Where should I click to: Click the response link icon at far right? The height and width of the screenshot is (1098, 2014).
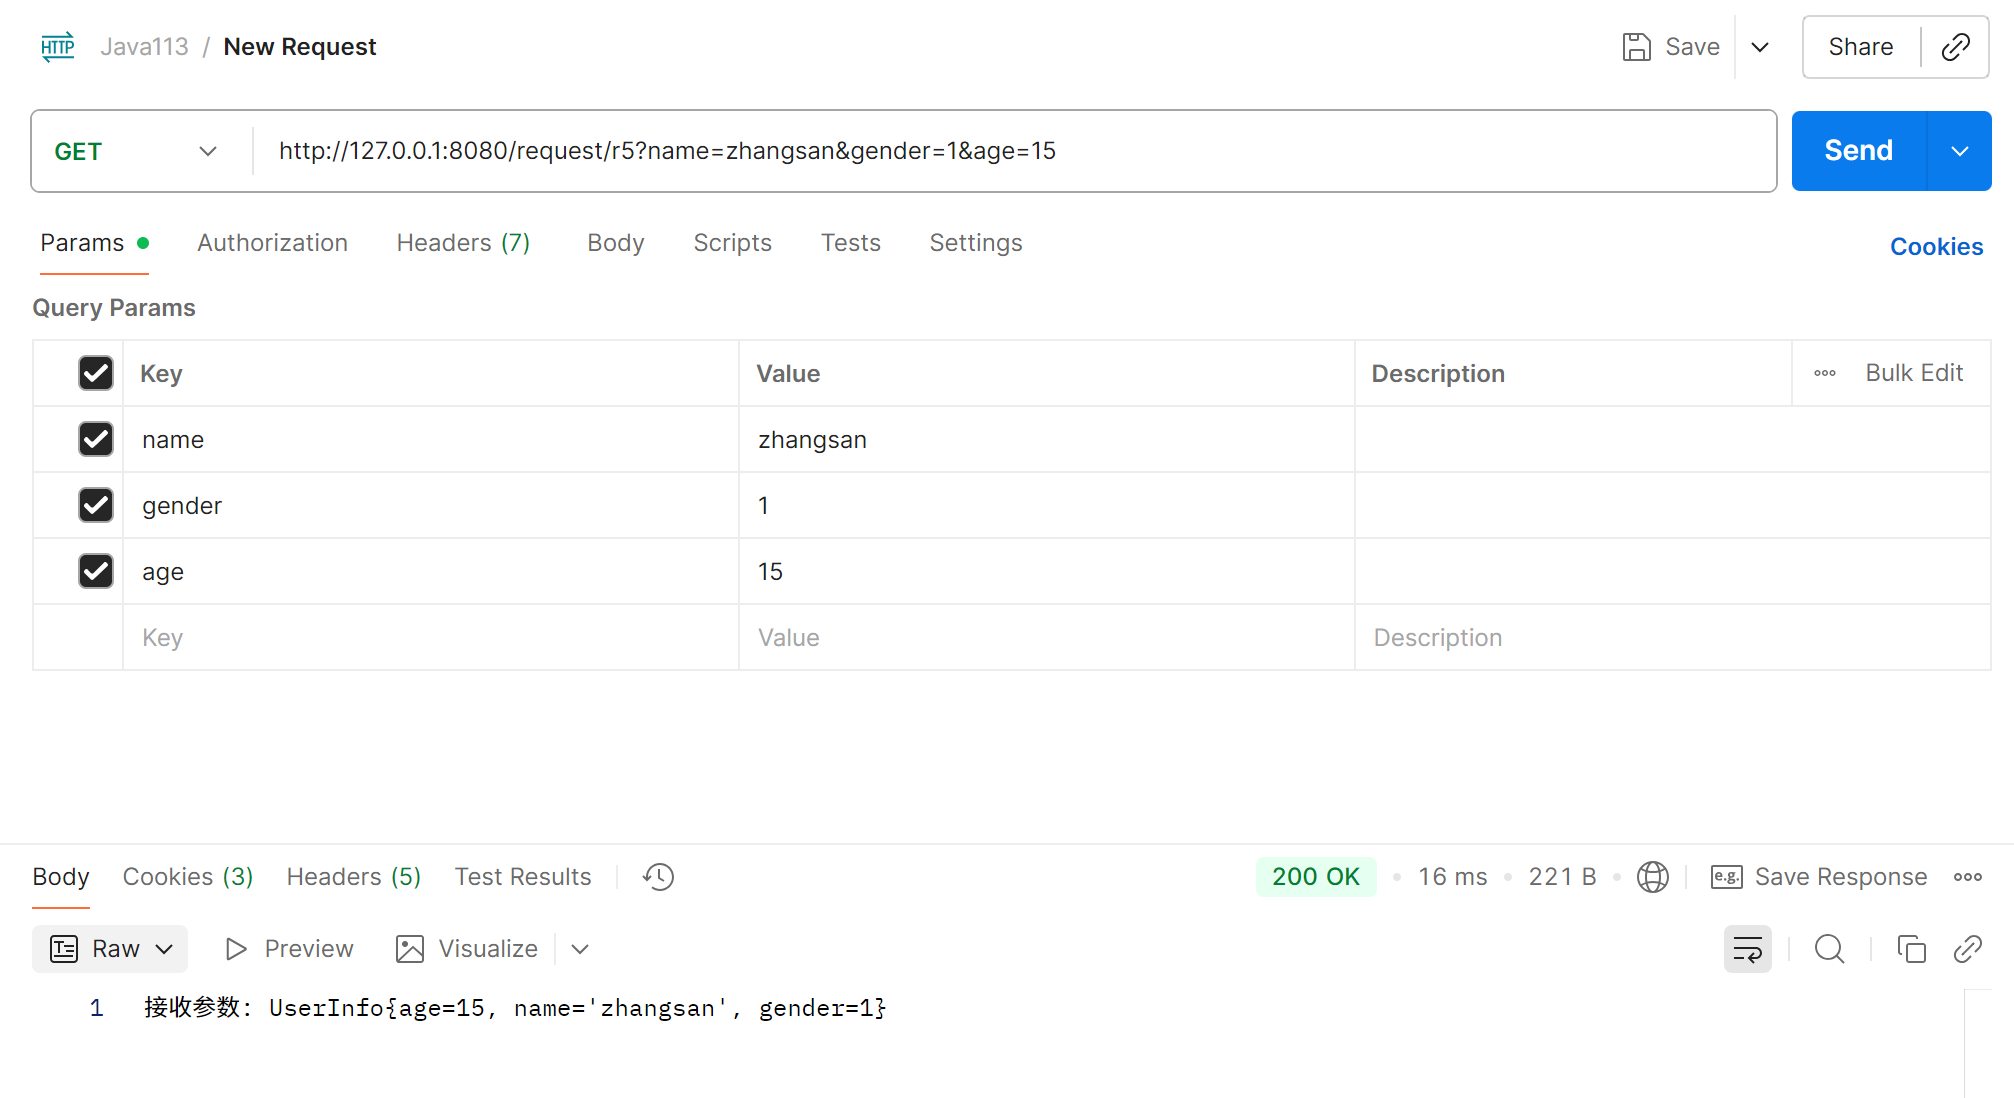pos(1967,949)
